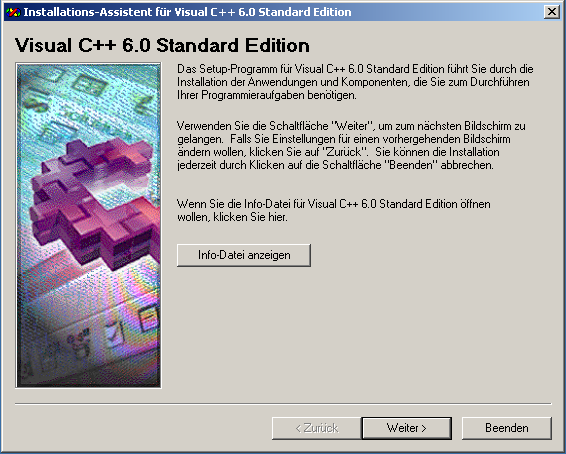This screenshot has width=566, height=454.
Task: Close the Installations-Assistent window with X
Action: pyautogui.click(x=552, y=12)
